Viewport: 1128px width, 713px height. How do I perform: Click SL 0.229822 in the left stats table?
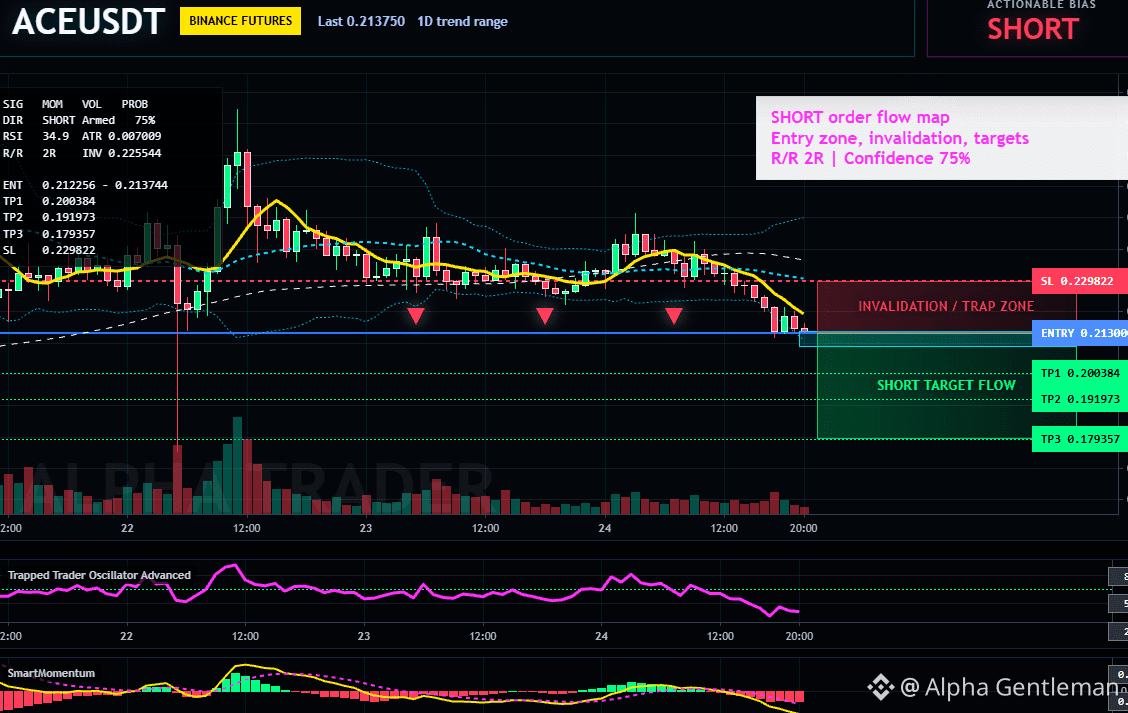(x=49, y=250)
